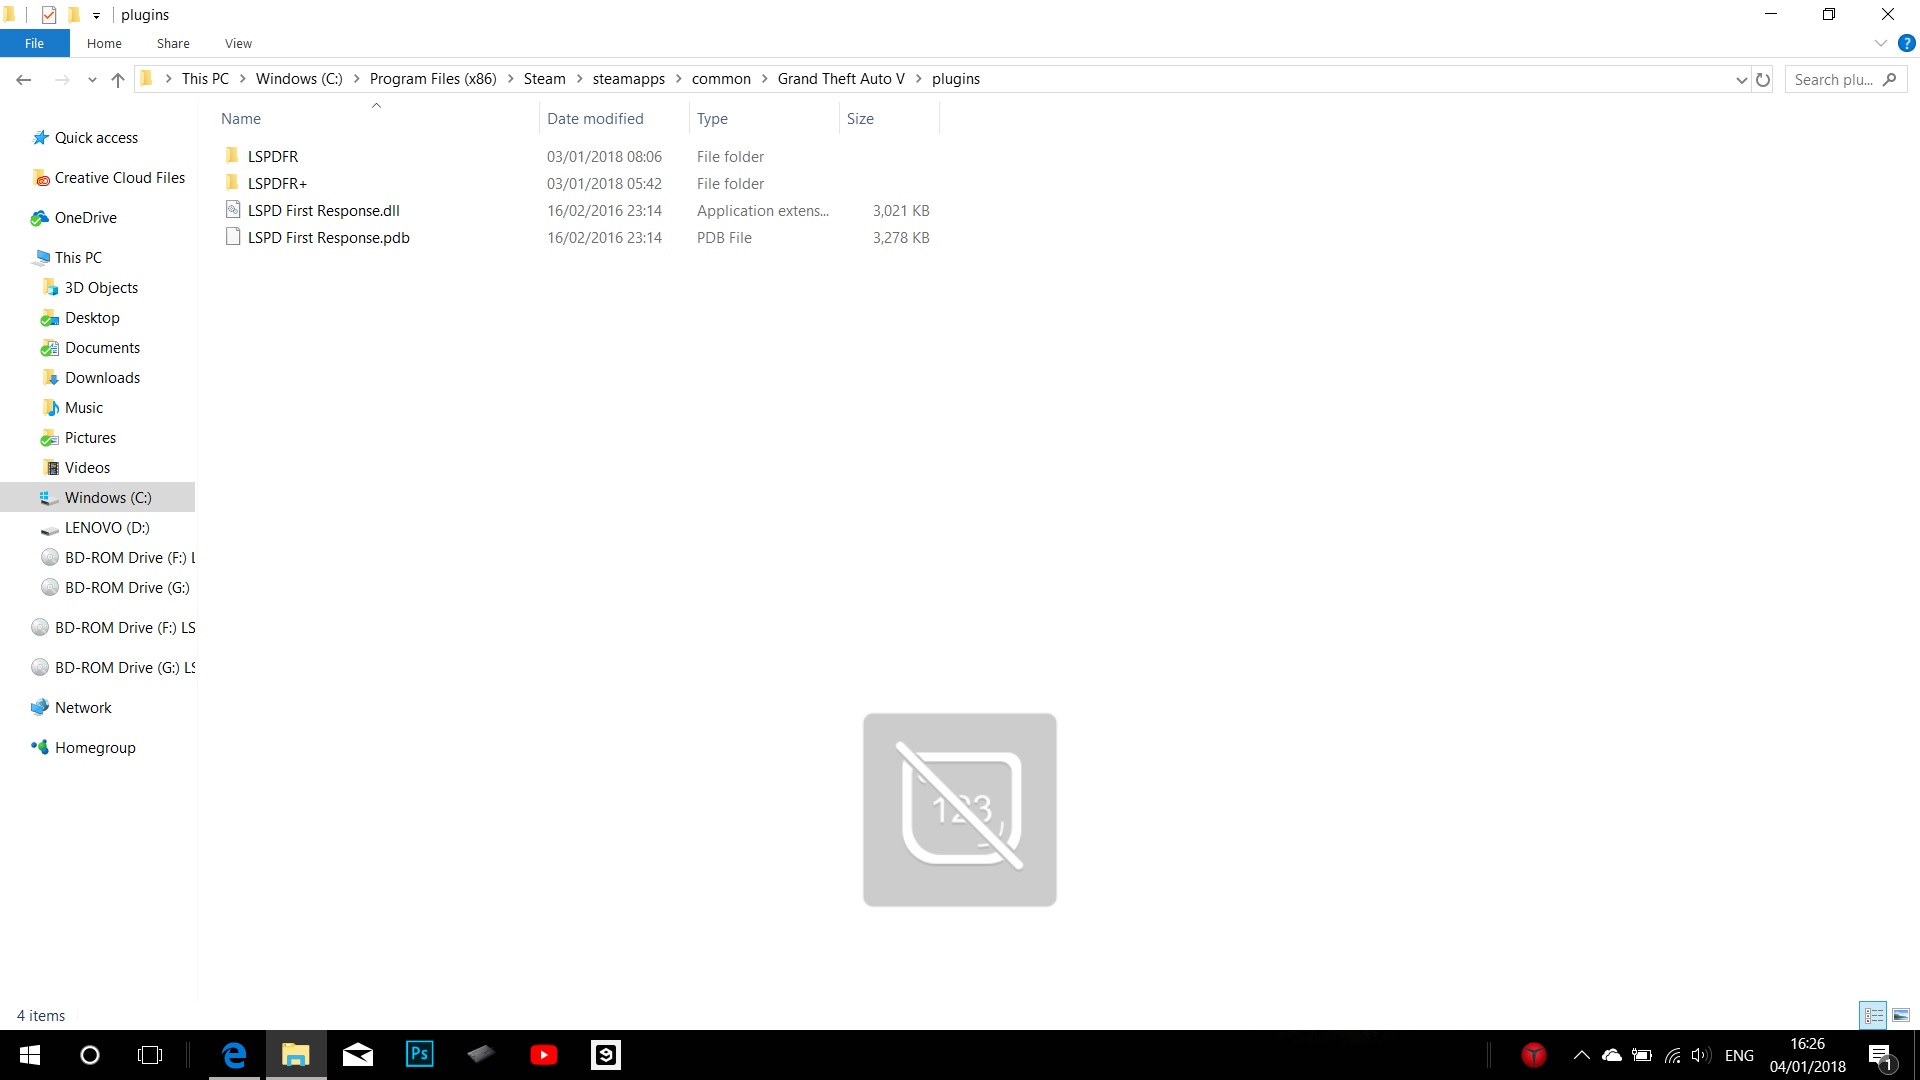Open the File menu tab
Screen dimensions: 1920x1080
(34, 43)
